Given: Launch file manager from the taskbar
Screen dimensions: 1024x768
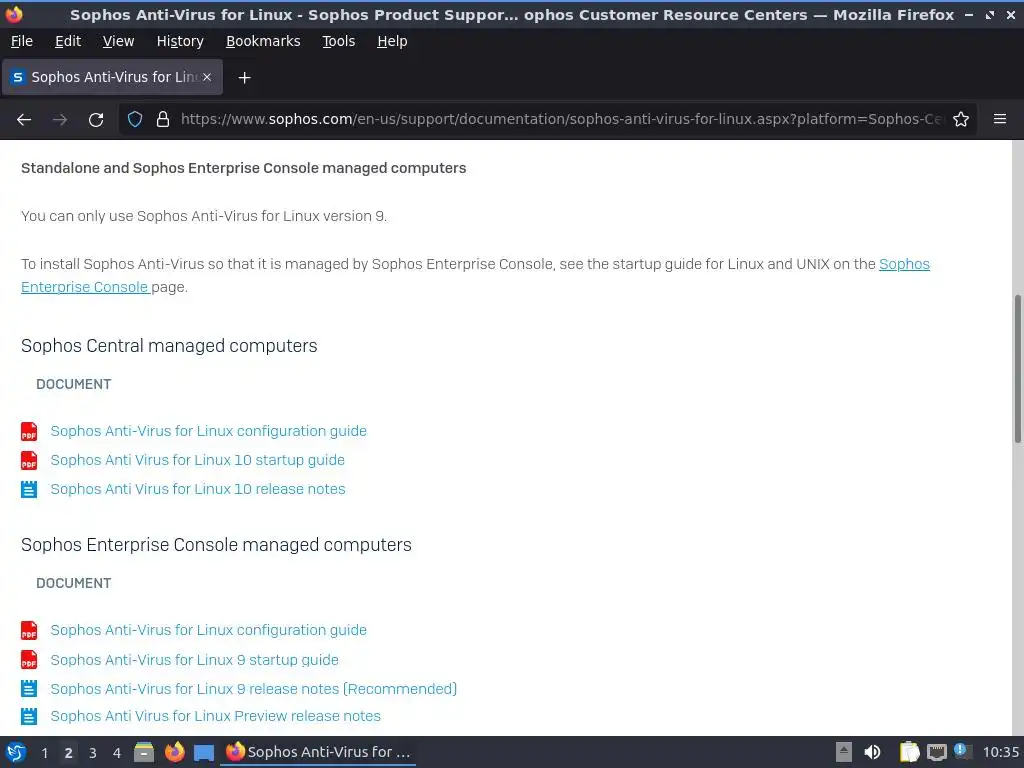Looking at the screenshot, I should (x=144, y=752).
